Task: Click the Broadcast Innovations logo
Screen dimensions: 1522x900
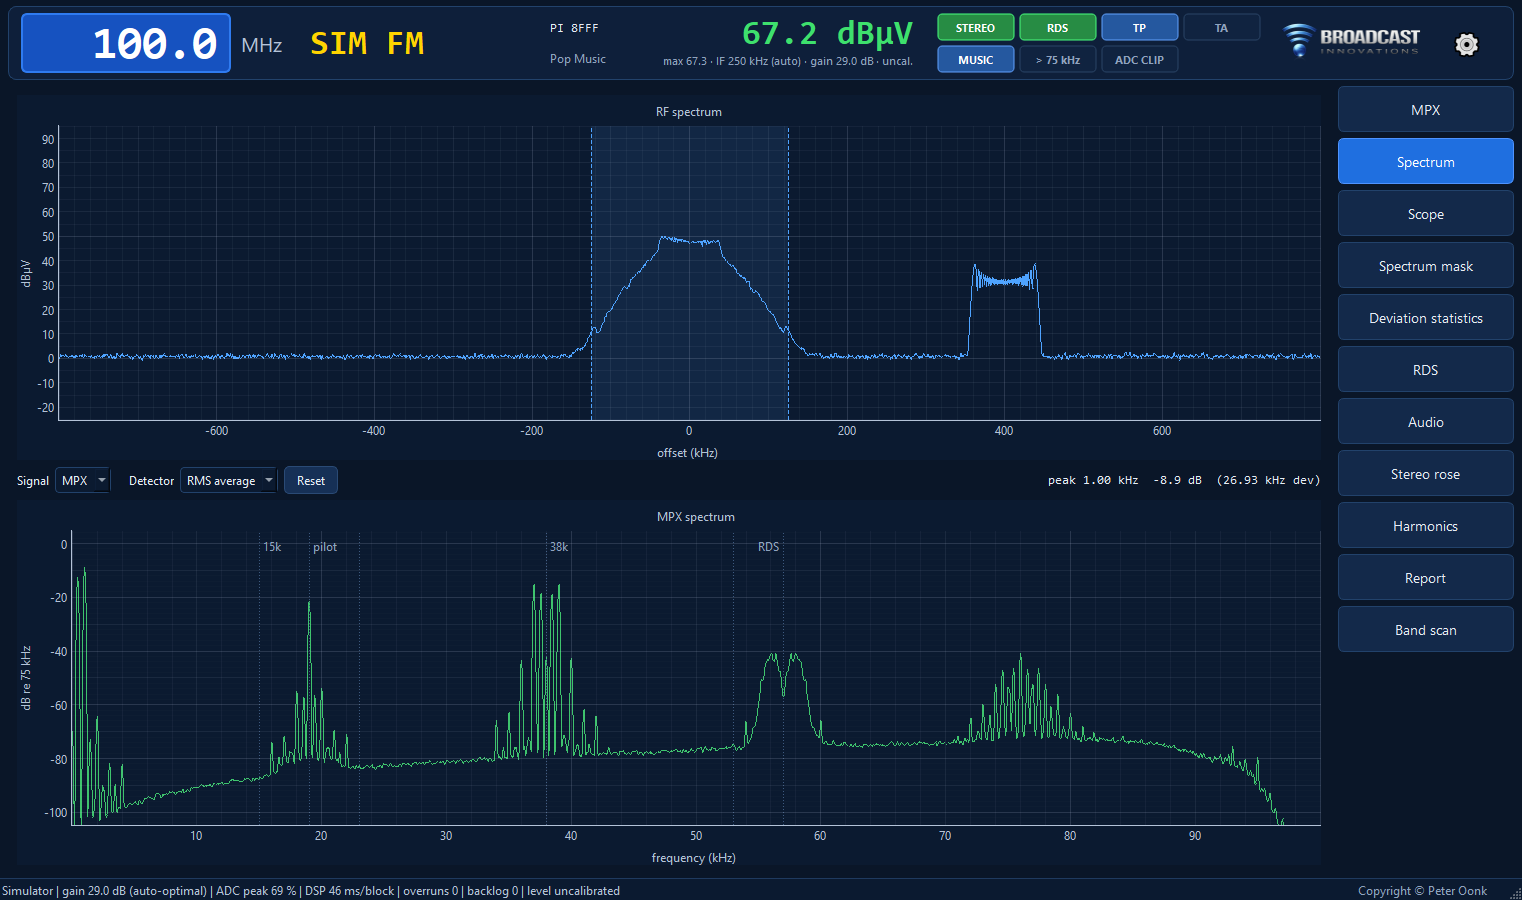Action: coord(1351,40)
